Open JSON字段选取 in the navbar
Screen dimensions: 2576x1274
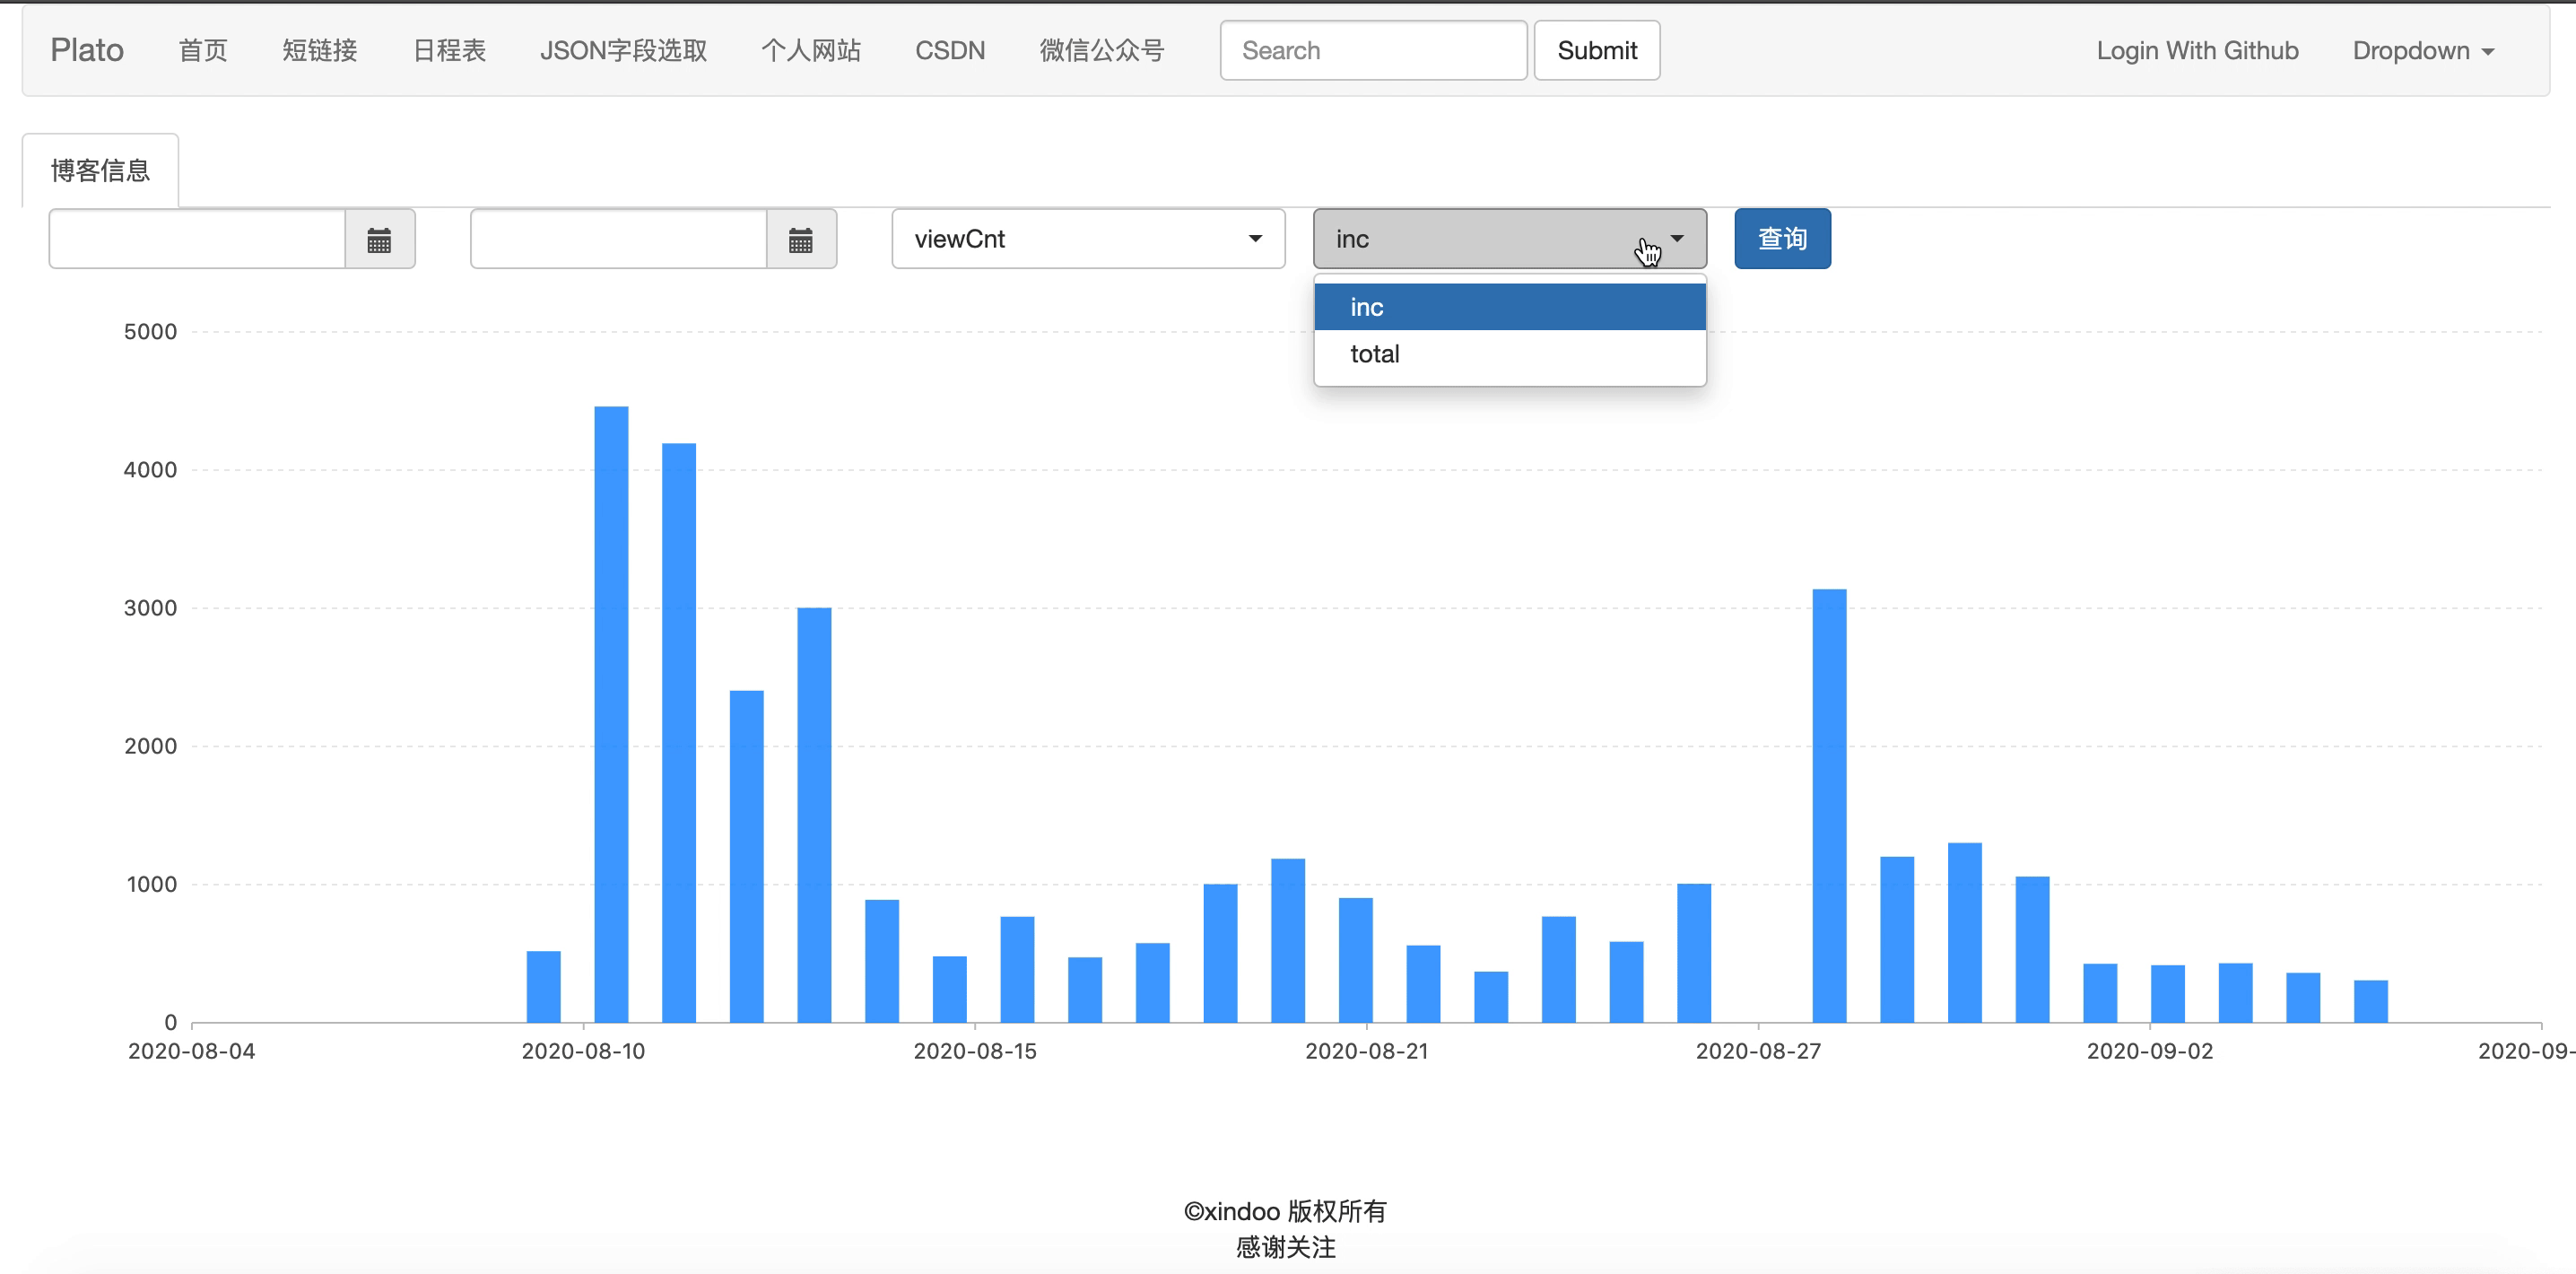pos(623,51)
